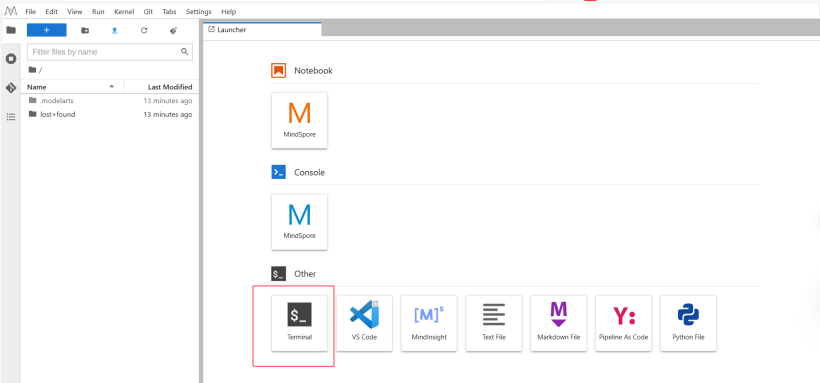Create a new Markdown File
Screen dimensions: 820x383
[559, 323]
